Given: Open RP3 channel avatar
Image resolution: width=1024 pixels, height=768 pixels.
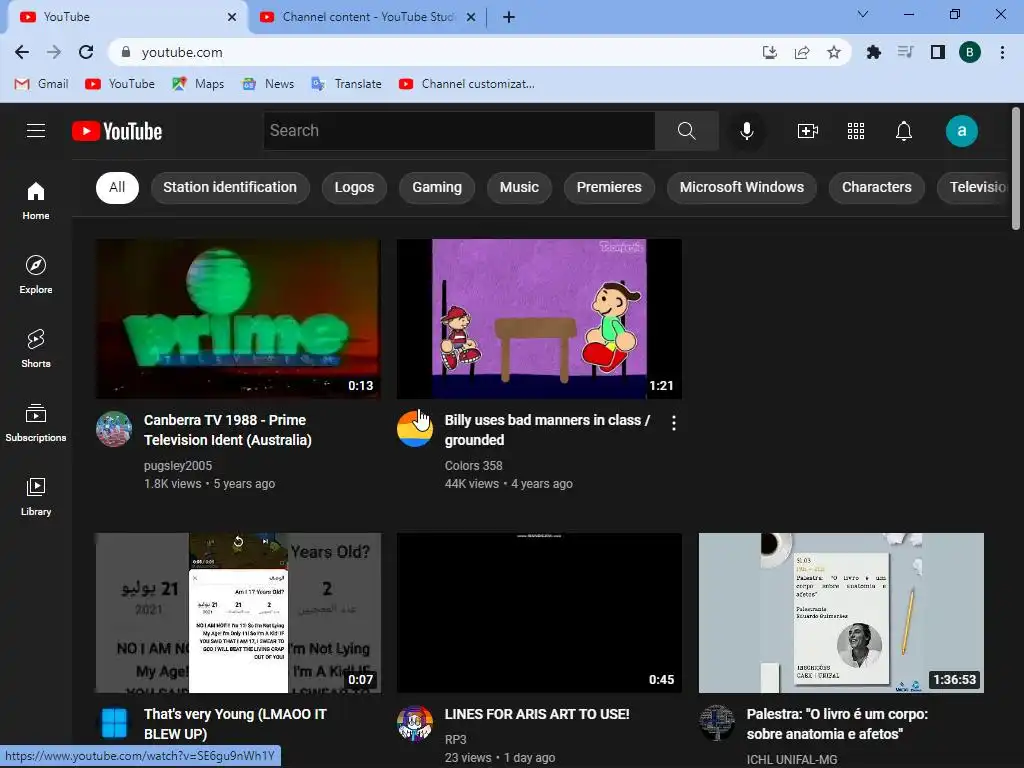Looking at the screenshot, I should pos(415,723).
